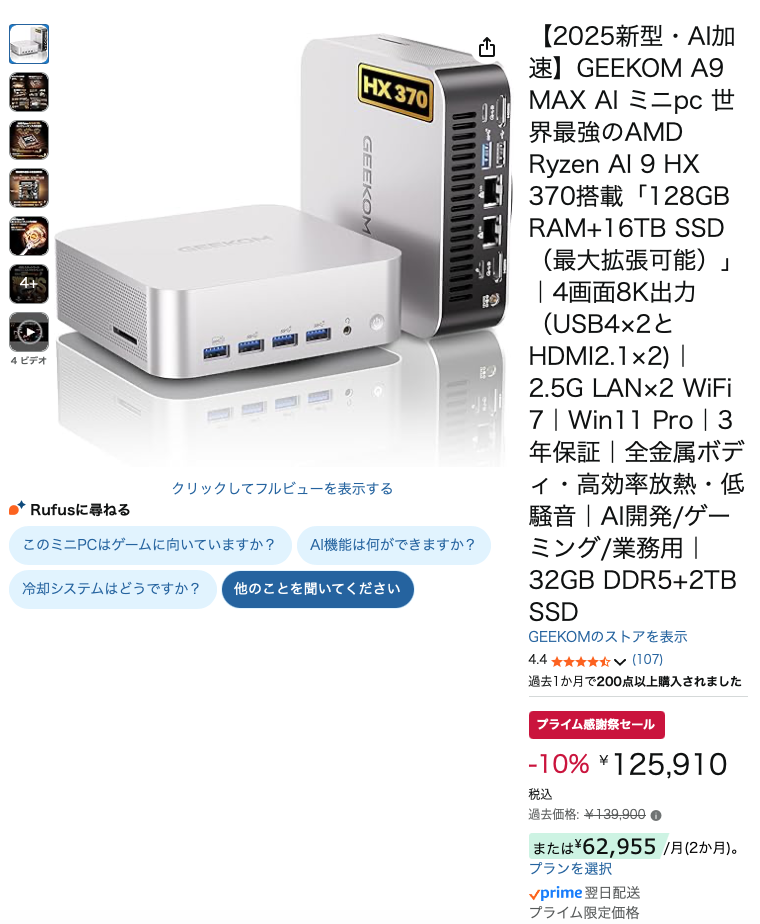
Task: Click クリックしてフルビューを表示する link
Action: 282,489
